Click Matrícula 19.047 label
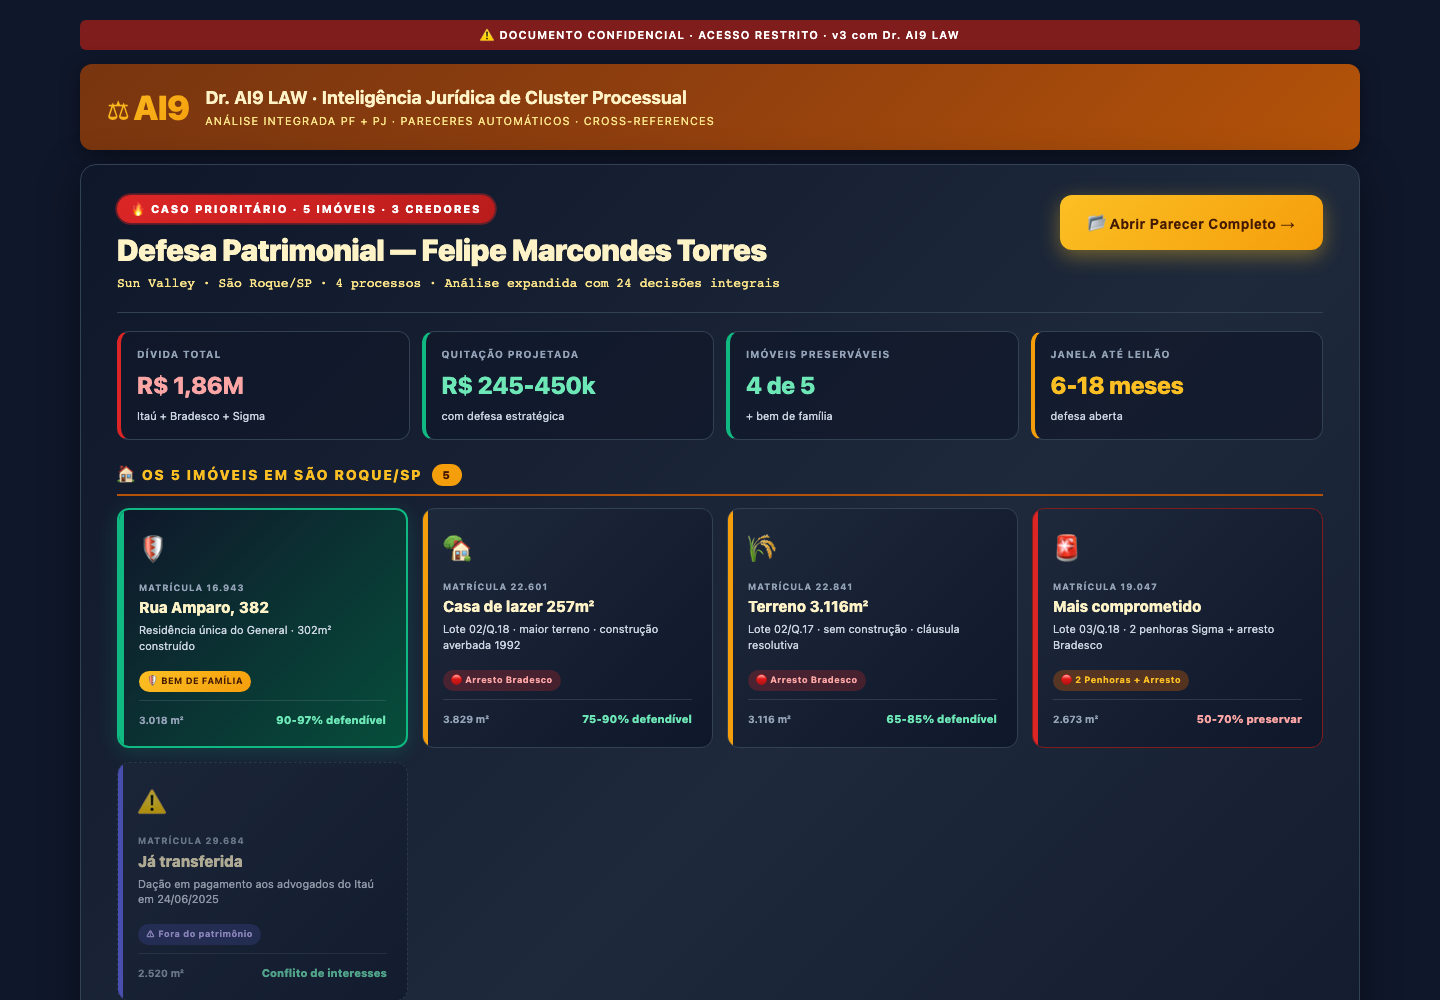This screenshot has width=1440, height=1000. point(1105,587)
